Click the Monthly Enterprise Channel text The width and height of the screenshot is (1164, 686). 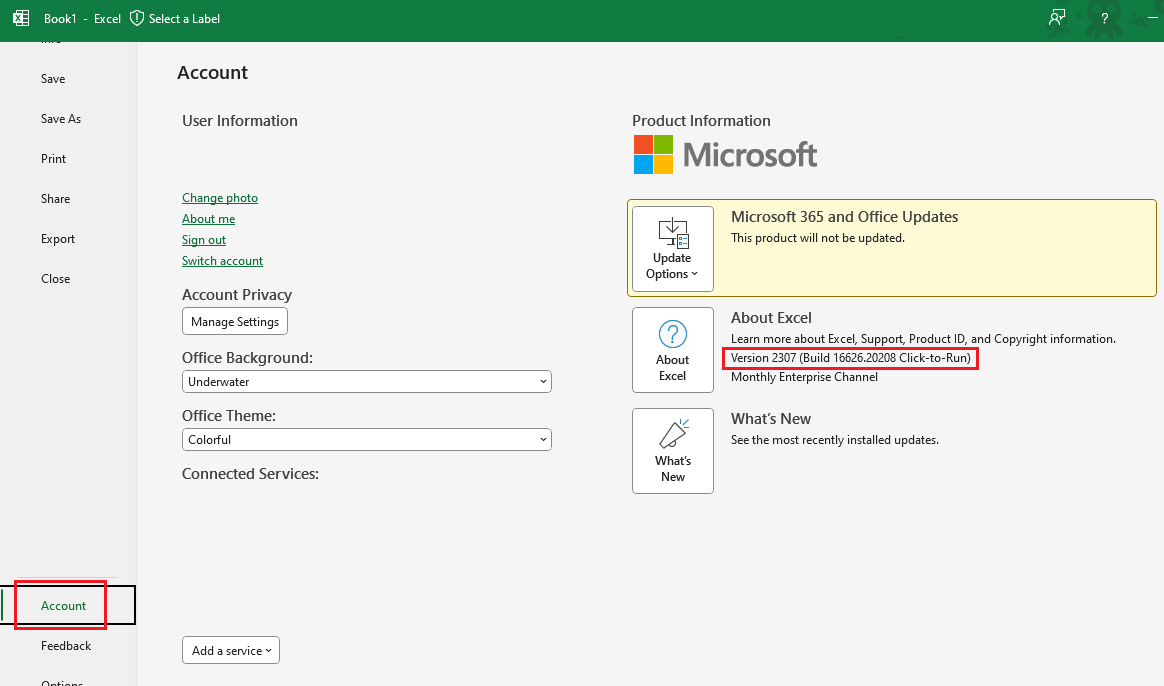[x=804, y=377]
